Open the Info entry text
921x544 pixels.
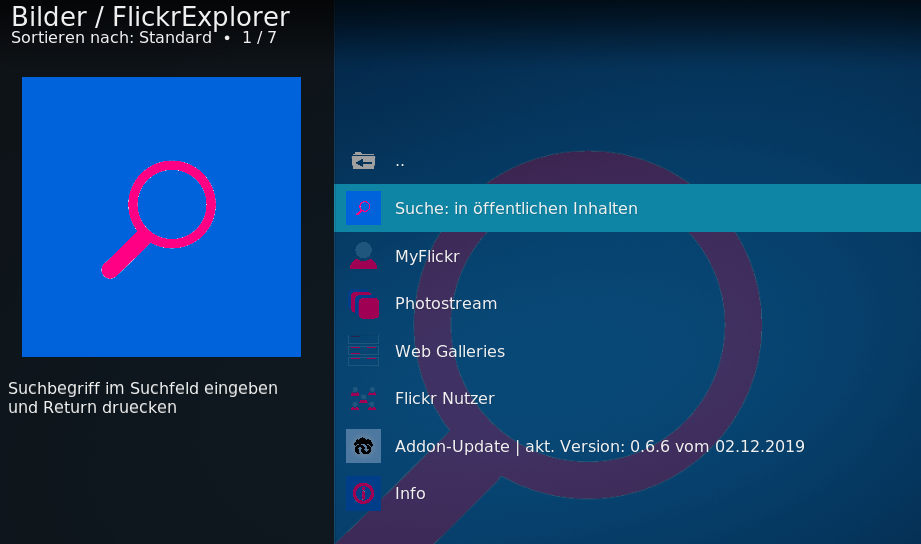[x=410, y=493]
